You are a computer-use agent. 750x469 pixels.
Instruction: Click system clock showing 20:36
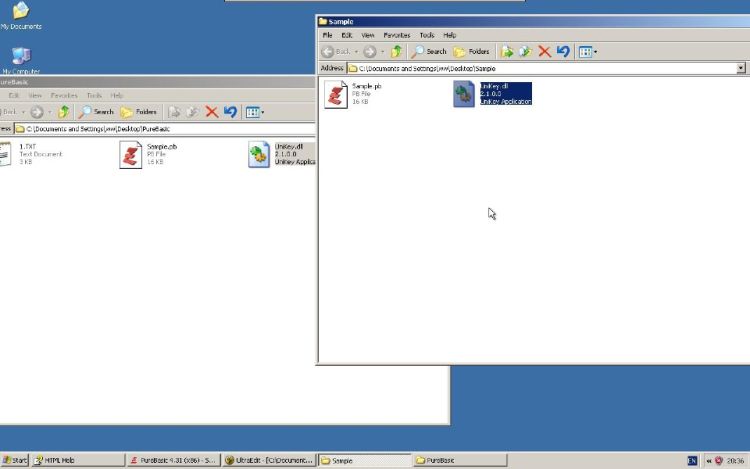(736, 461)
